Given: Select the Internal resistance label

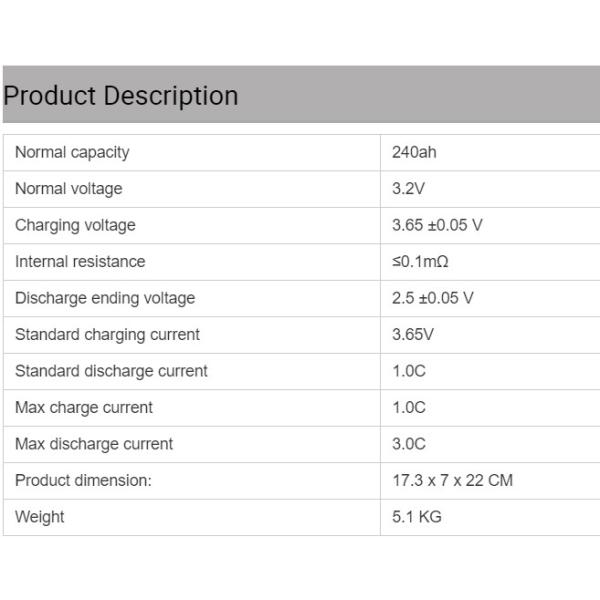Looking at the screenshot, I should point(80,262).
